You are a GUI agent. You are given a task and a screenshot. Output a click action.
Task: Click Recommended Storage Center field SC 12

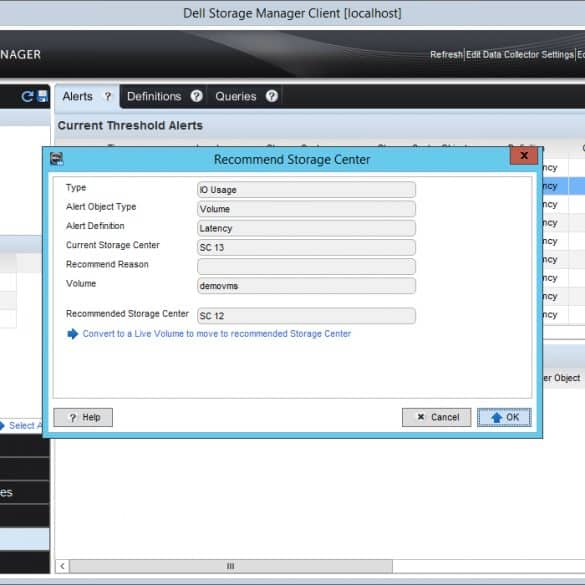point(306,316)
